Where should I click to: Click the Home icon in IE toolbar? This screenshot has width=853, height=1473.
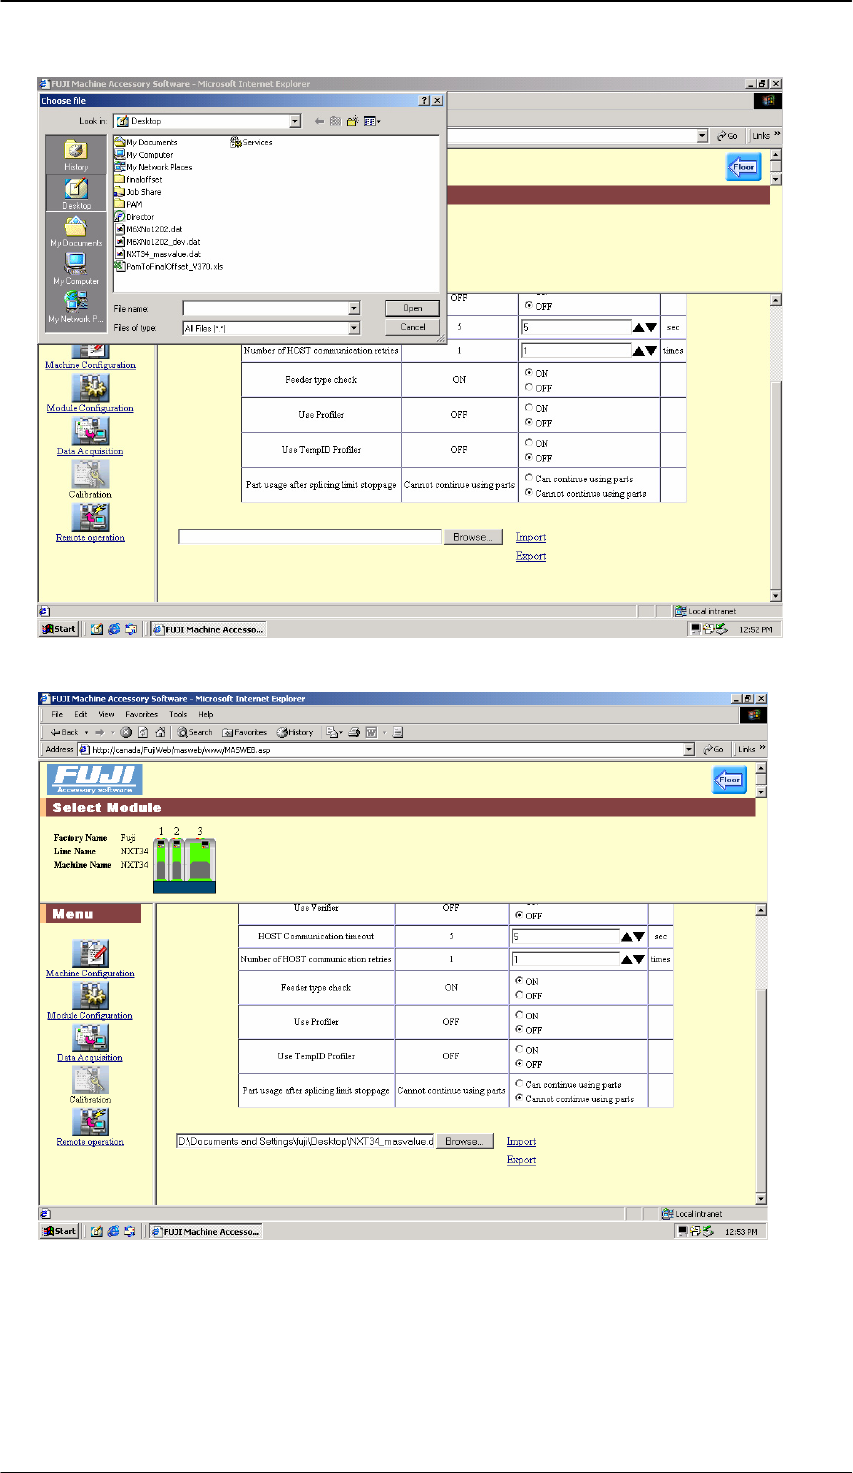pos(160,732)
